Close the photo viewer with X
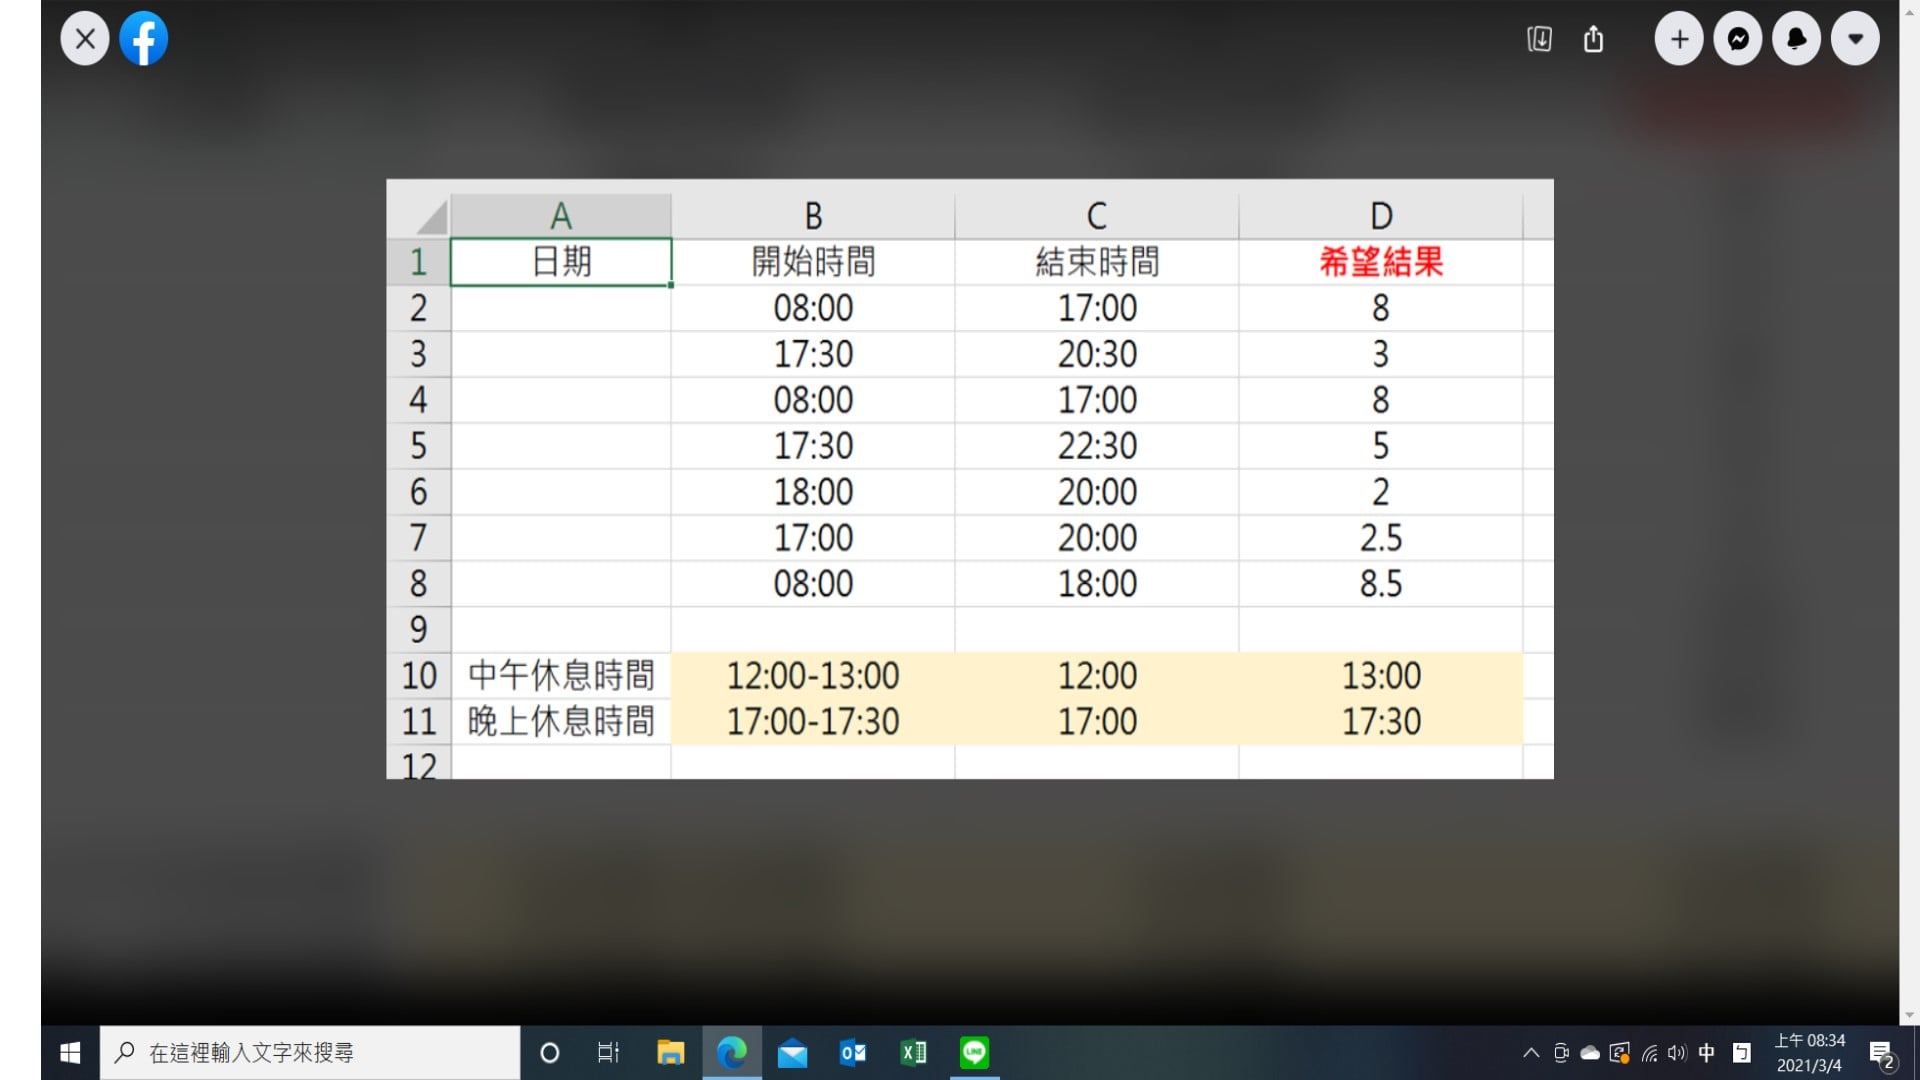Image resolution: width=1920 pixels, height=1080 pixels. [x=85, y=39]
